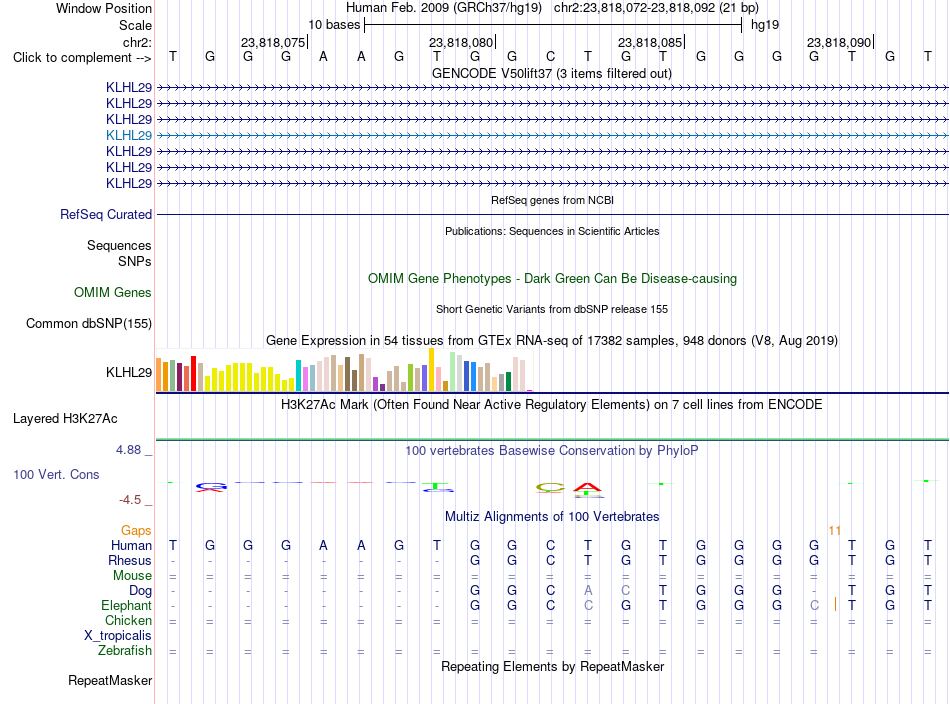Click the red bar in GTEx expression chart

(x=193, y=373)
